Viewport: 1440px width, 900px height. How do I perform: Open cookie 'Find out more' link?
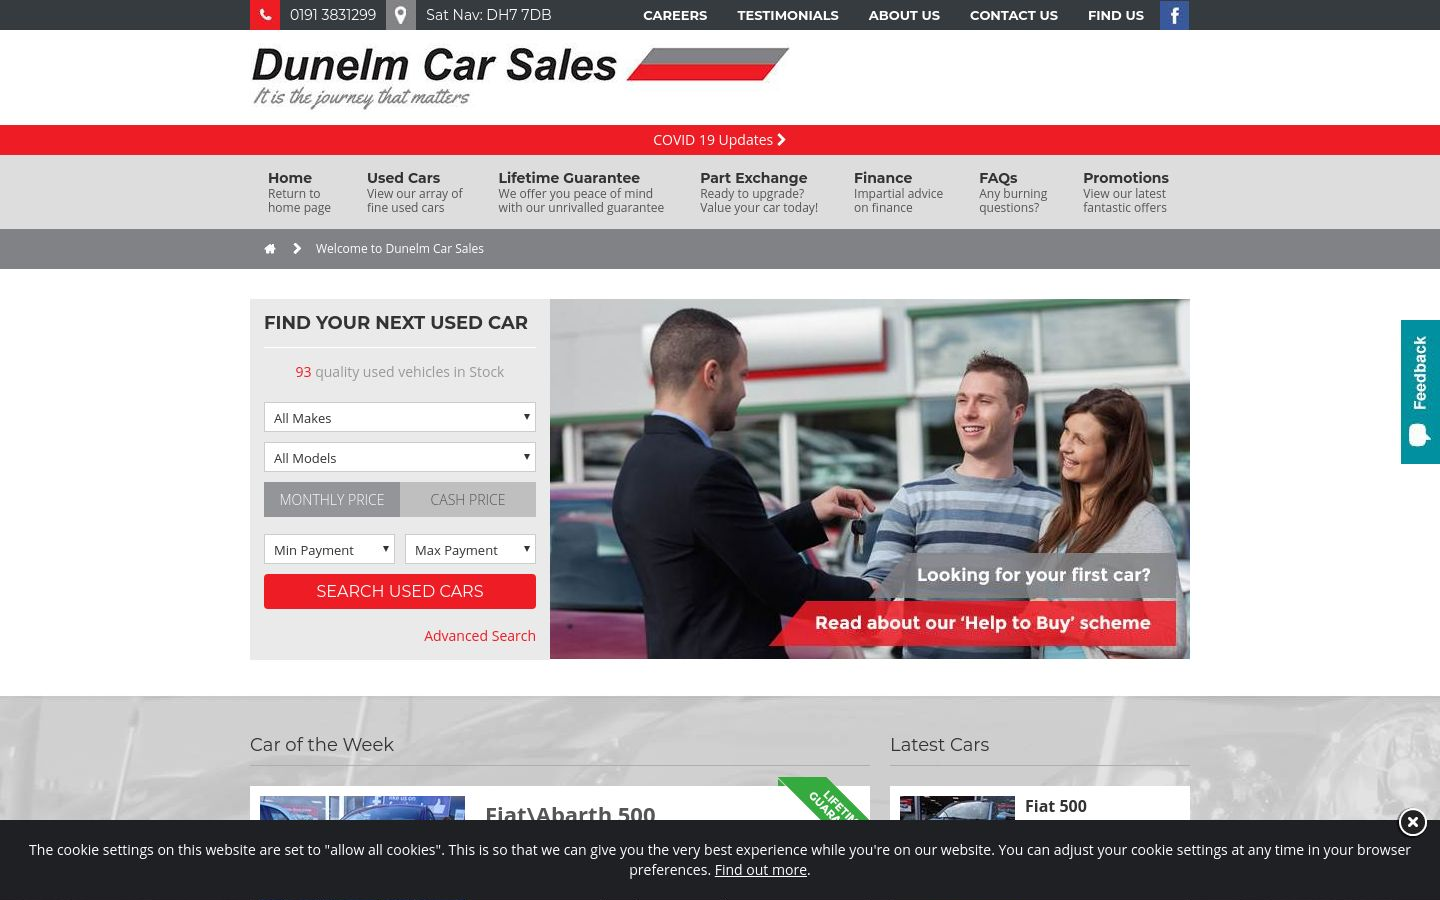click(760, 870)
